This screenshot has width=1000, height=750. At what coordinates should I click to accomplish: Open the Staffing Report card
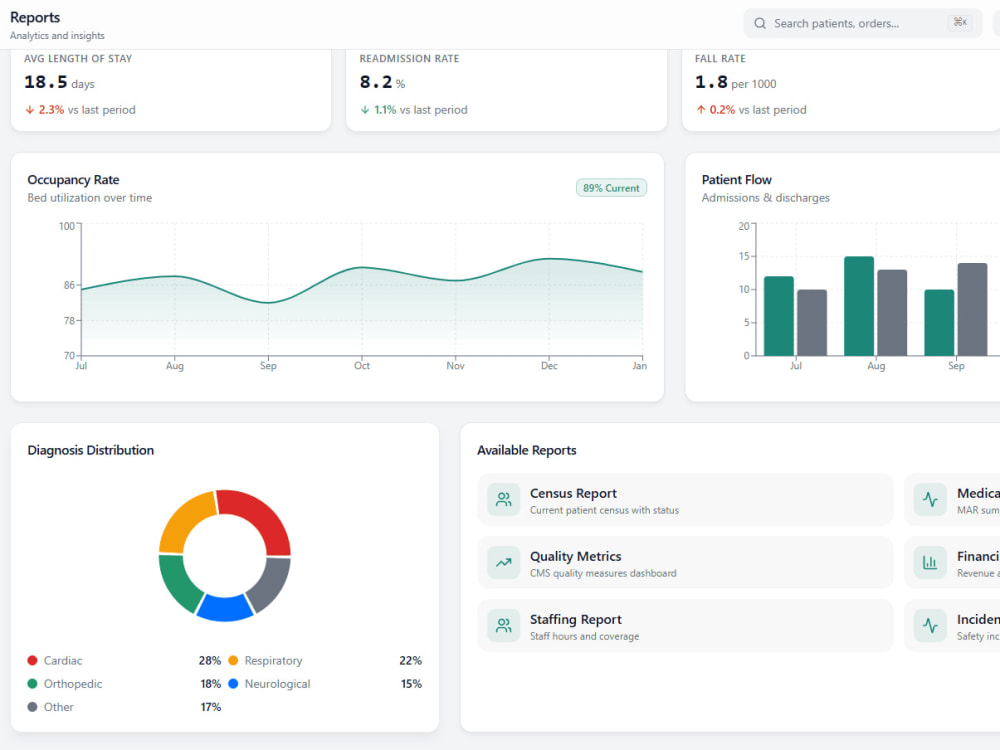[x=685, y=626]
